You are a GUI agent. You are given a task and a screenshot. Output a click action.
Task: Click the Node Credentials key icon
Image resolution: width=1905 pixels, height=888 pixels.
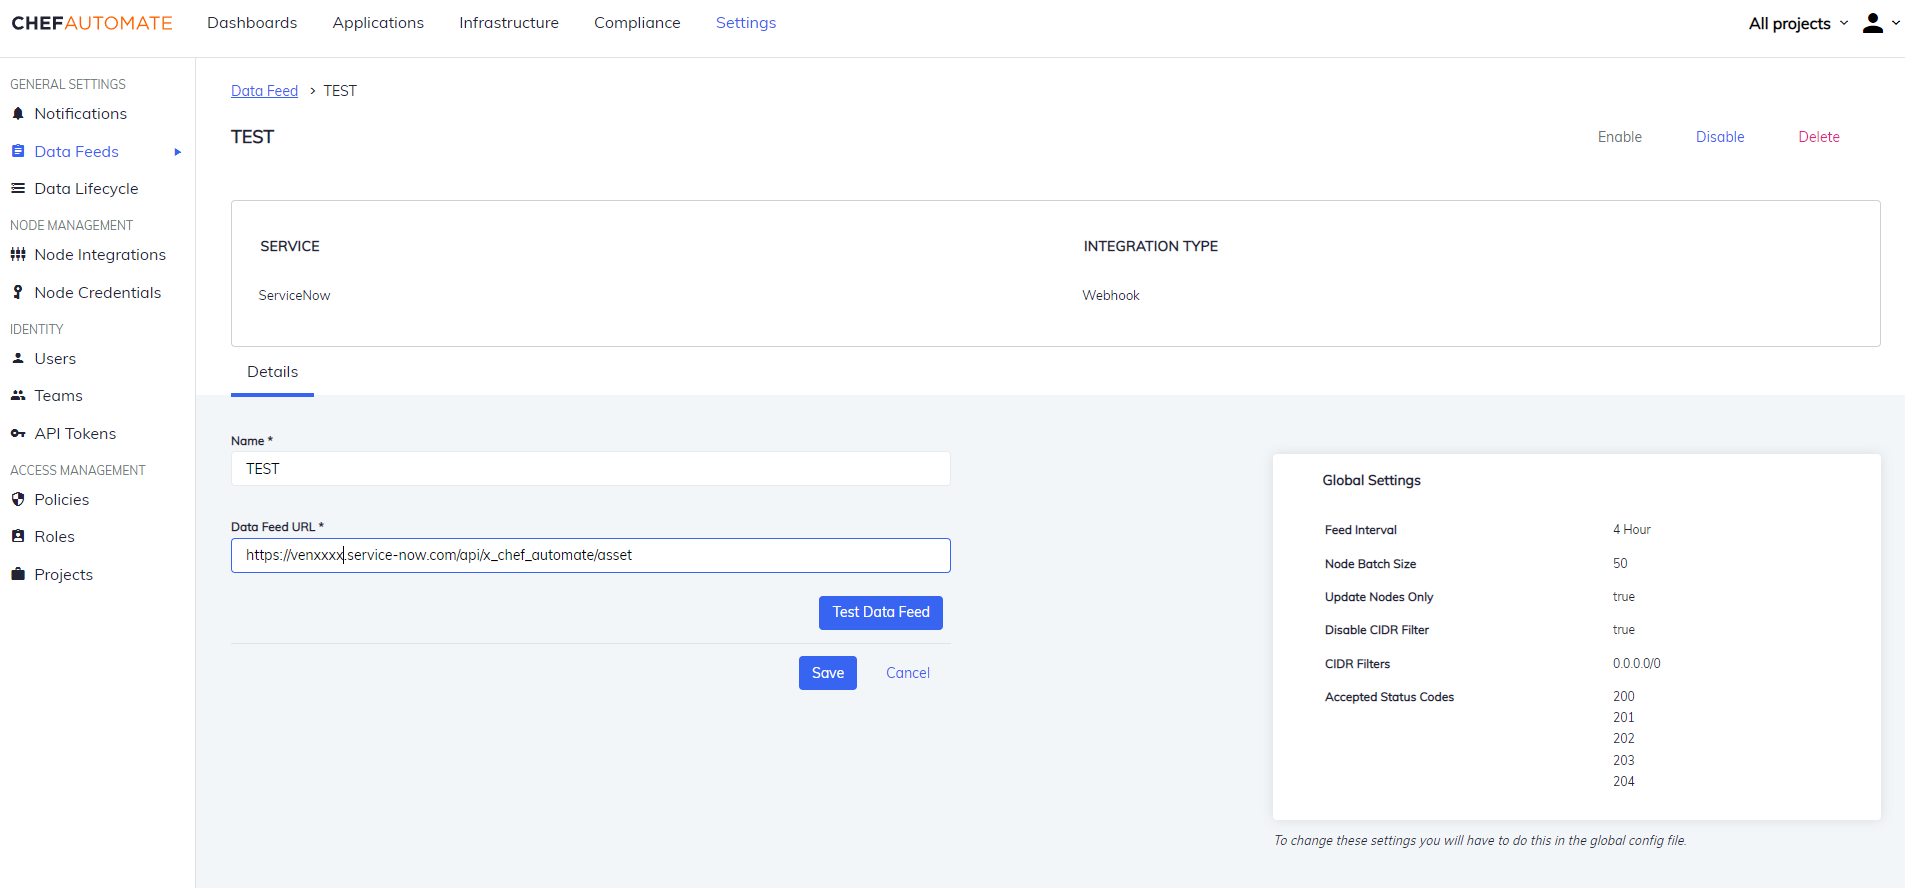coord(18,292)
